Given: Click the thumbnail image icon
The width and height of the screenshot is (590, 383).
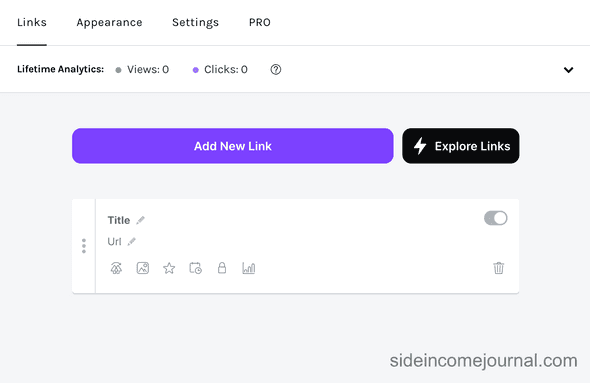Looking at the screenshot, I should [143, 268].
